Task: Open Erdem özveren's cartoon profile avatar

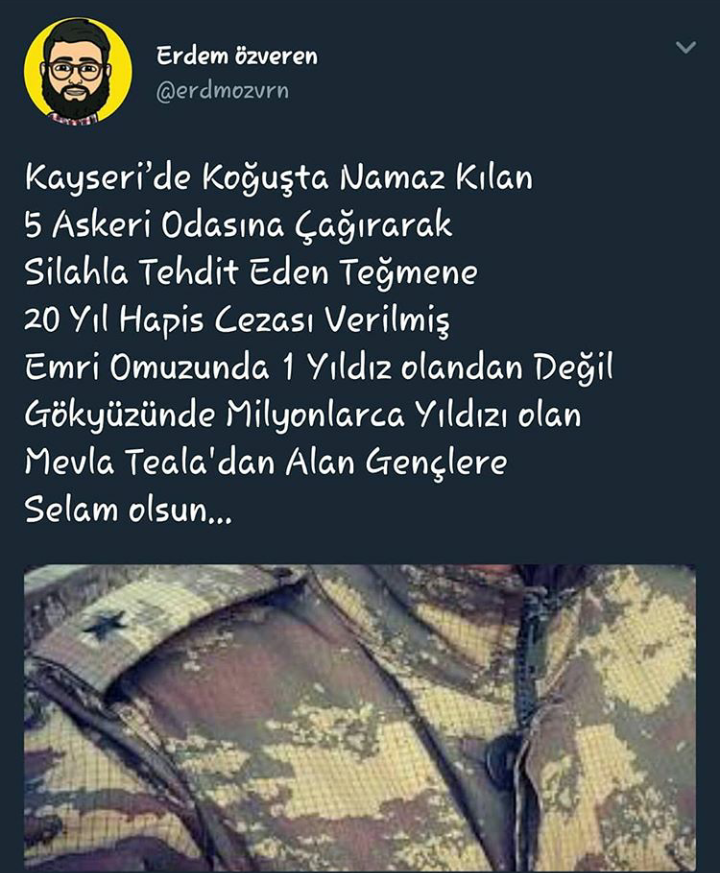Action: pos(78,71)
